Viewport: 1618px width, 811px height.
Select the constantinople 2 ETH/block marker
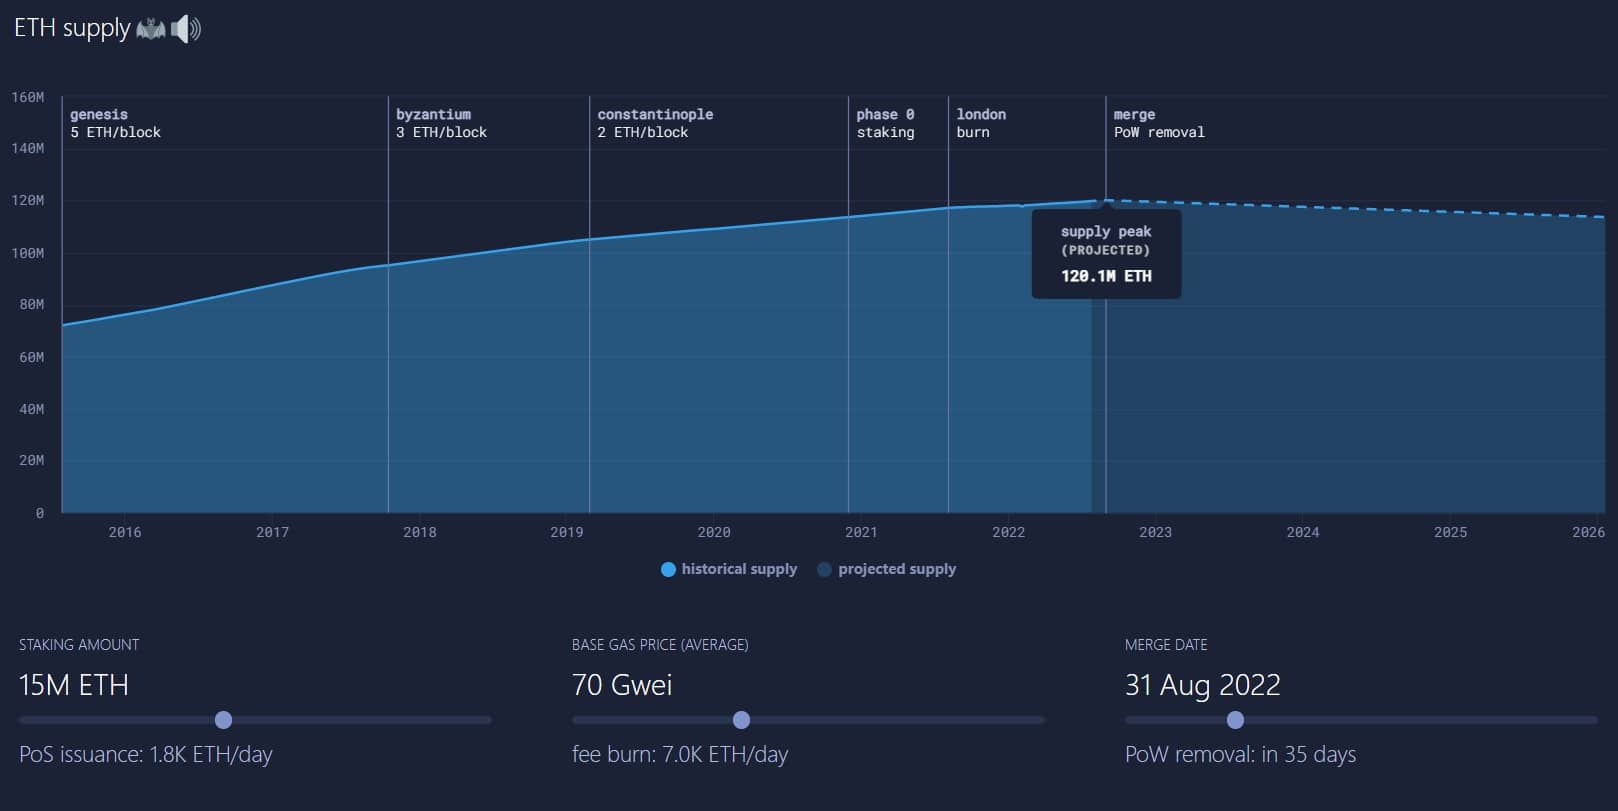655,123
